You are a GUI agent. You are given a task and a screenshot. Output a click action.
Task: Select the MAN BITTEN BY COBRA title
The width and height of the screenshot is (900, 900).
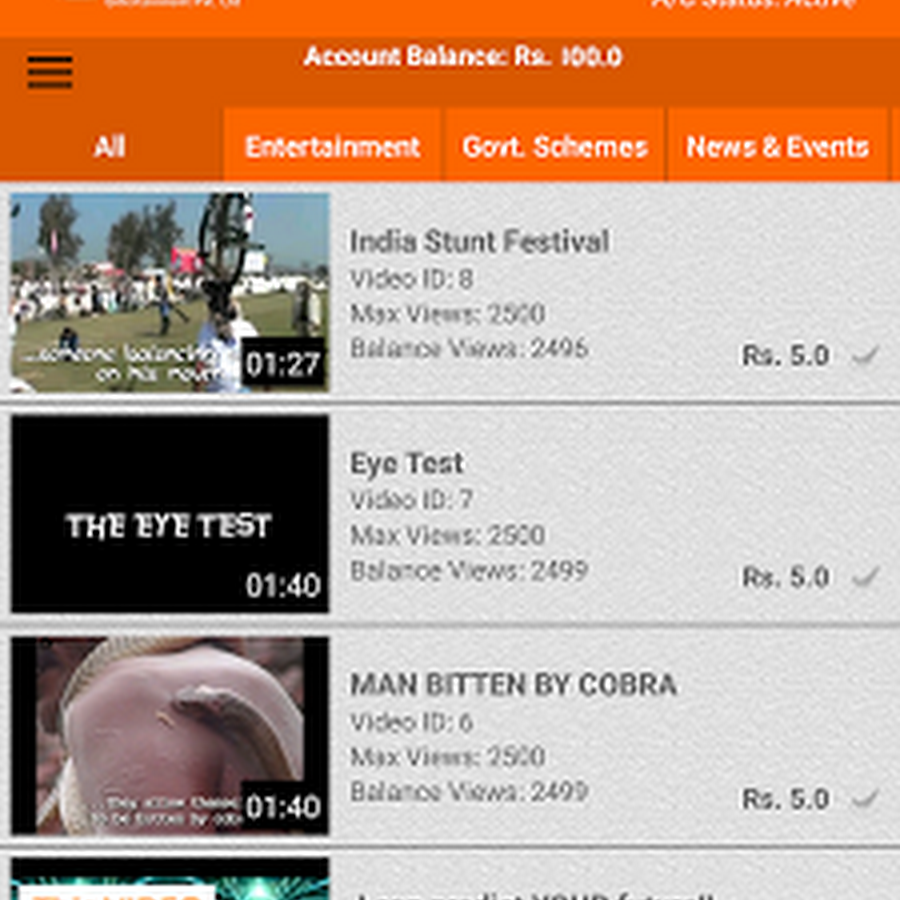[x=514, y=684]
